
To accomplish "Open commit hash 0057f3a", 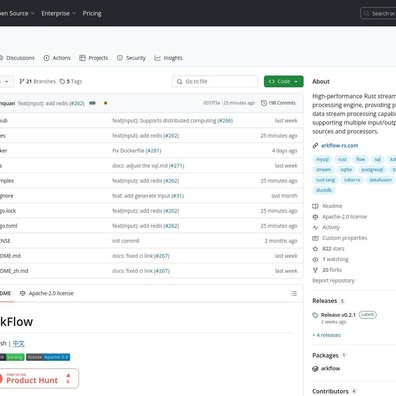I will pyautogui.click(x=211, y=103).
